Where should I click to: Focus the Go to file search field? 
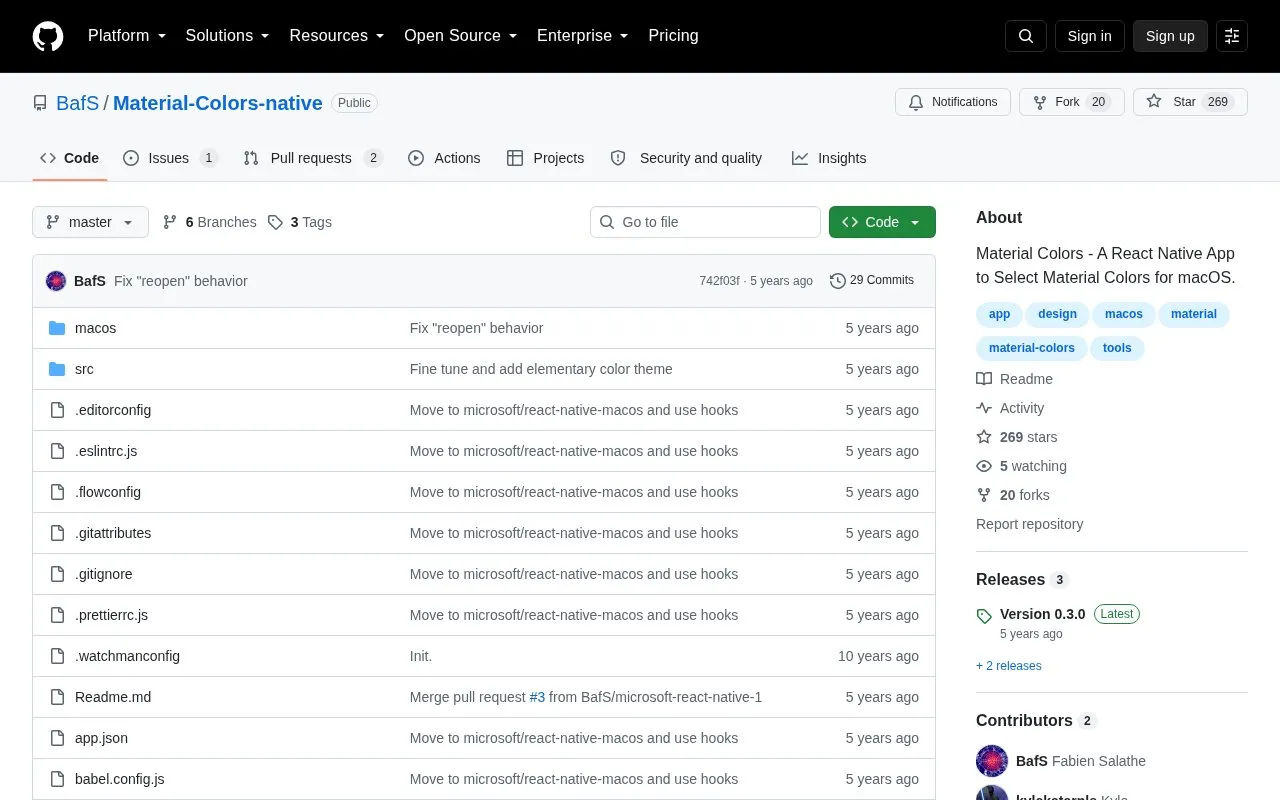click(705, 222)
